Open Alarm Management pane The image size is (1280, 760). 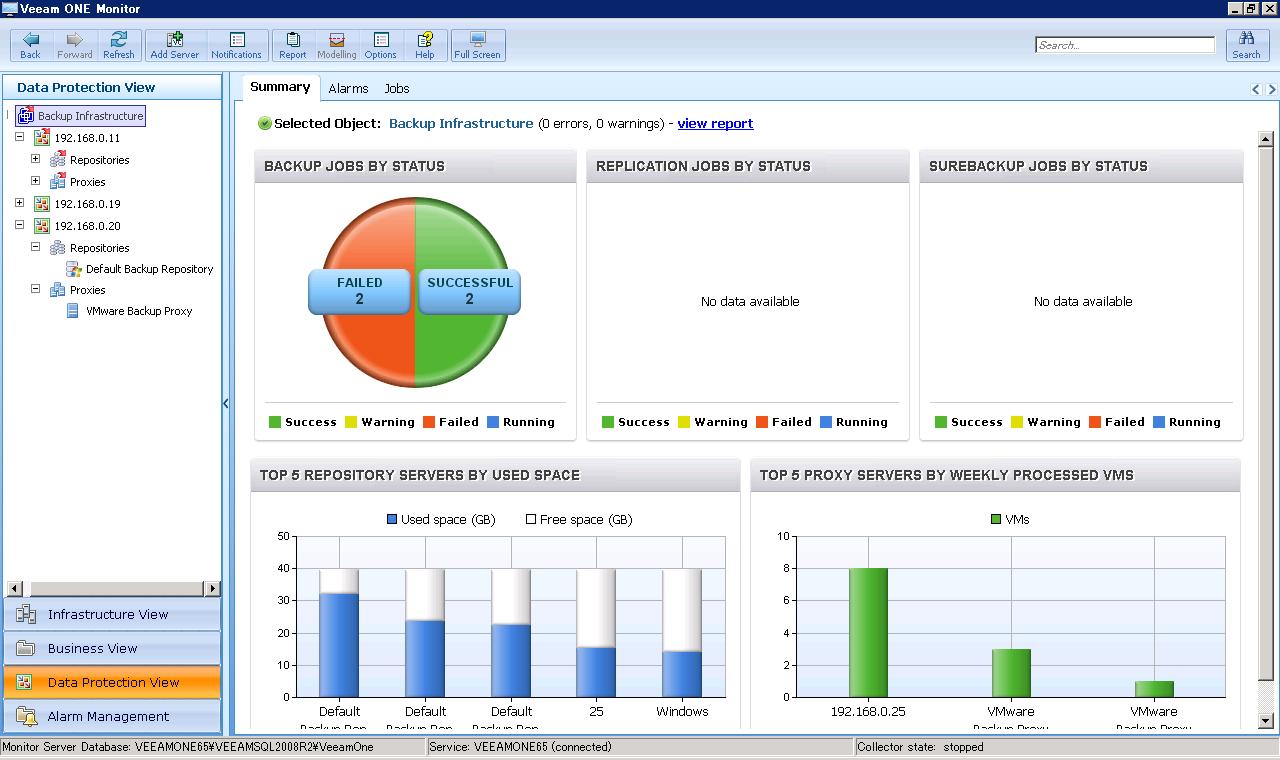tap(112, 717)
